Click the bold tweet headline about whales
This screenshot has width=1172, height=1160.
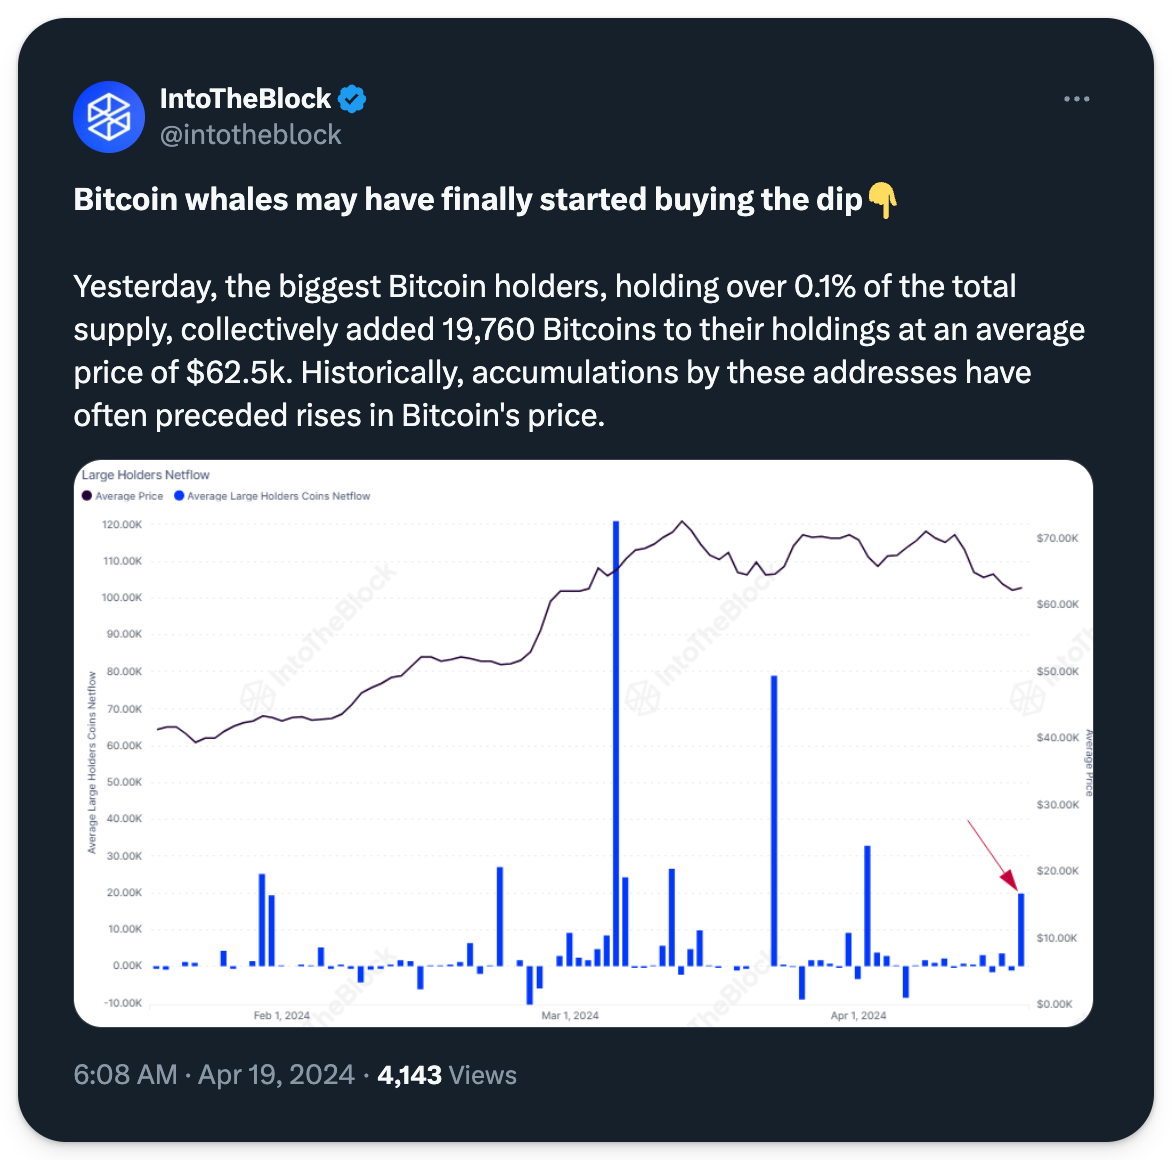(x=468, y=200)
